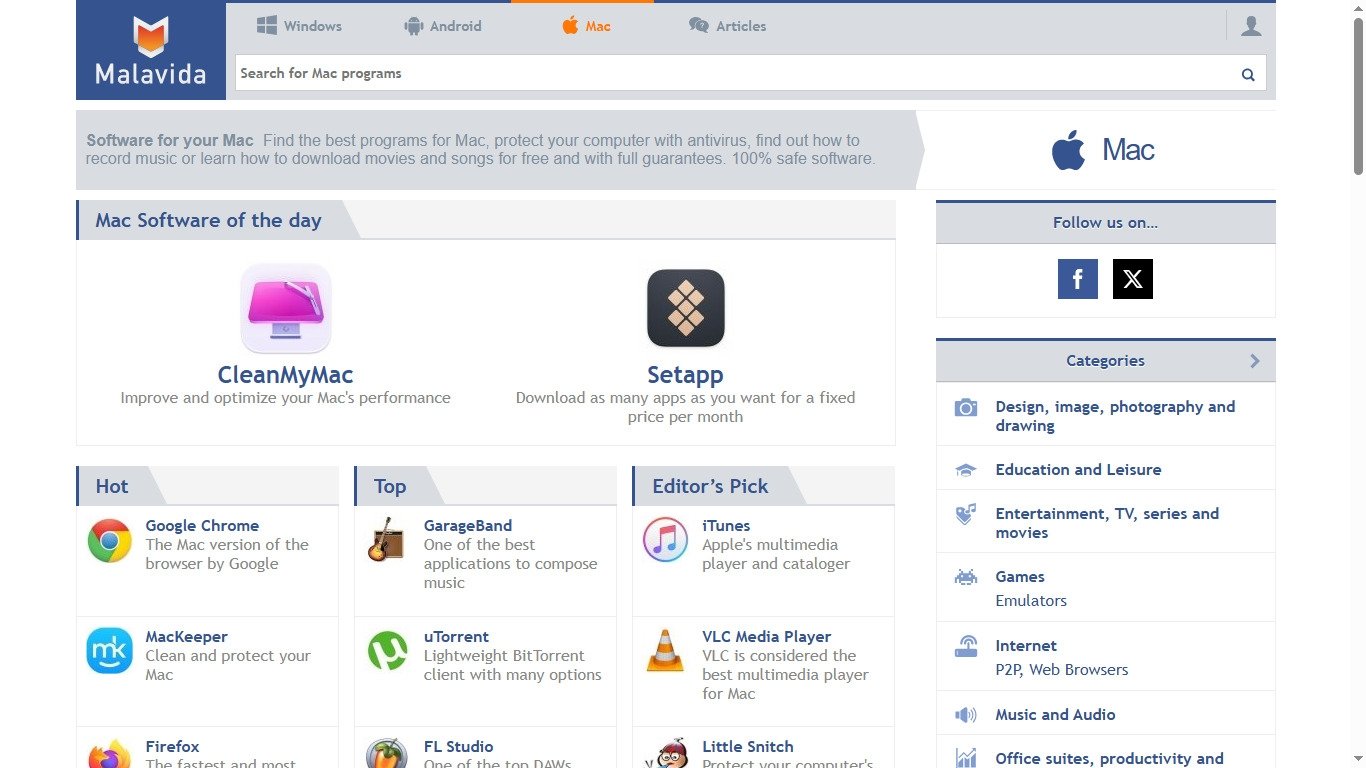Viewport: 1366px width, 768px height.
Task: Open the MacKeeper link
Action: click(x=187, y=637)
